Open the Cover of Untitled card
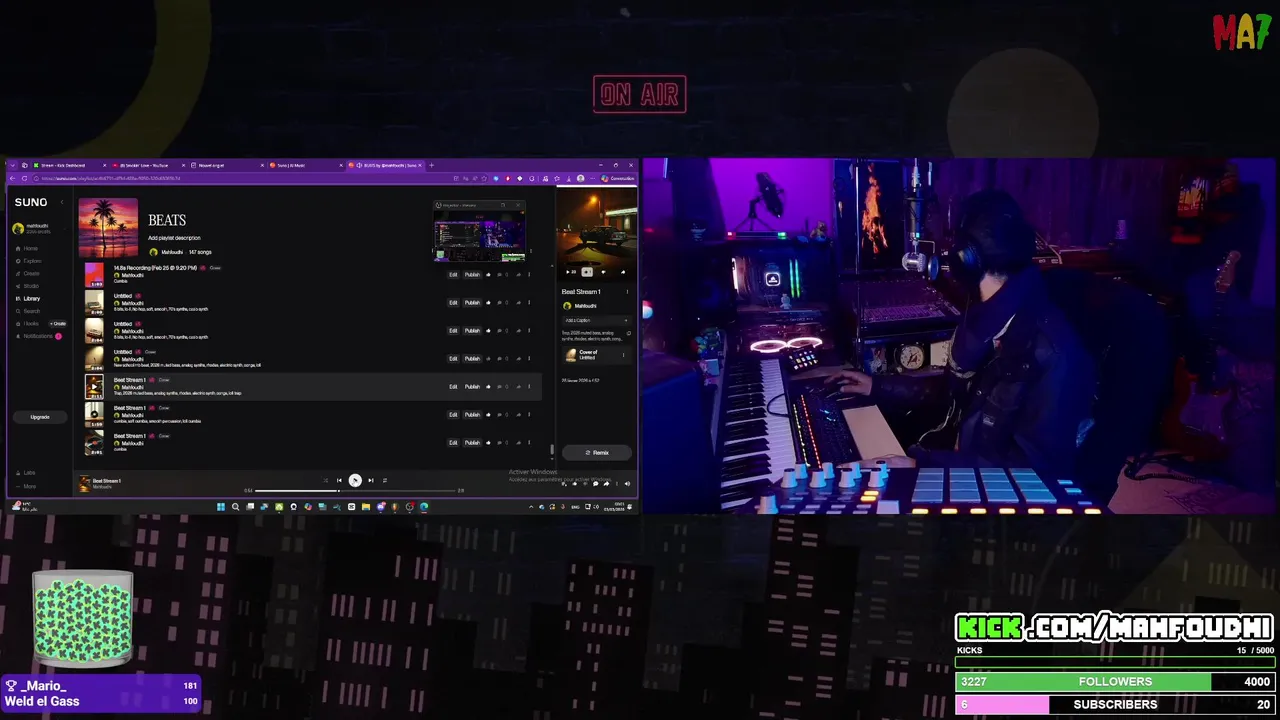The height and width of the screenshot is (720, 1280). tap(596, 355)
